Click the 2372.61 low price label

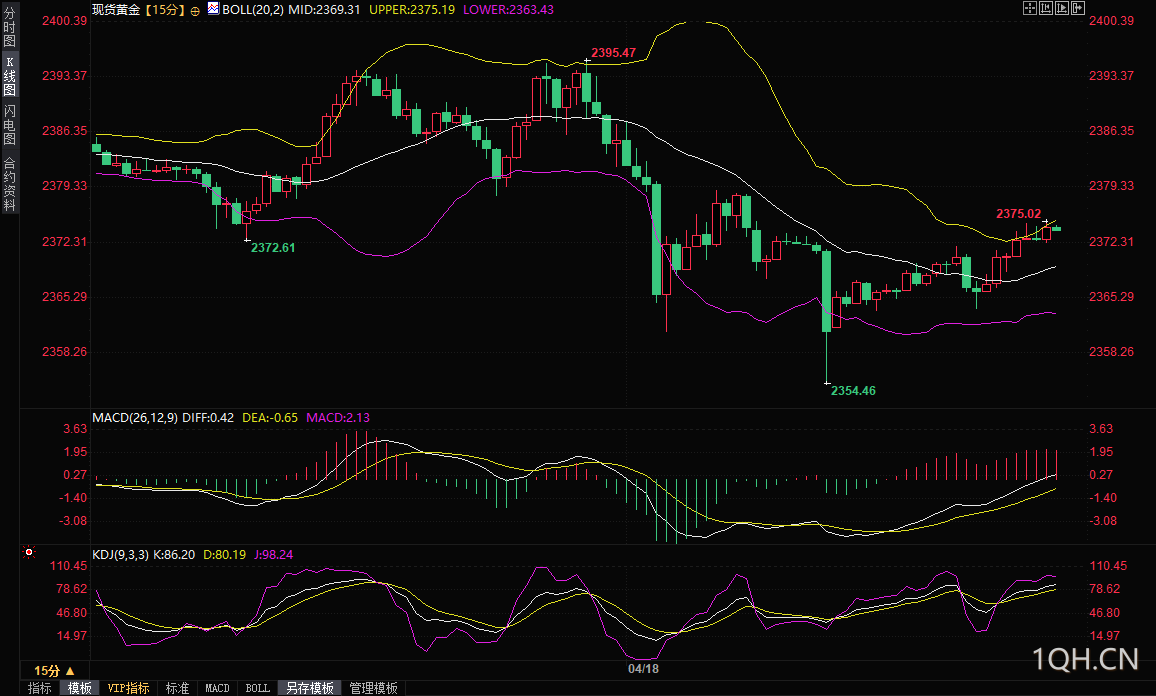pos(273,247)
